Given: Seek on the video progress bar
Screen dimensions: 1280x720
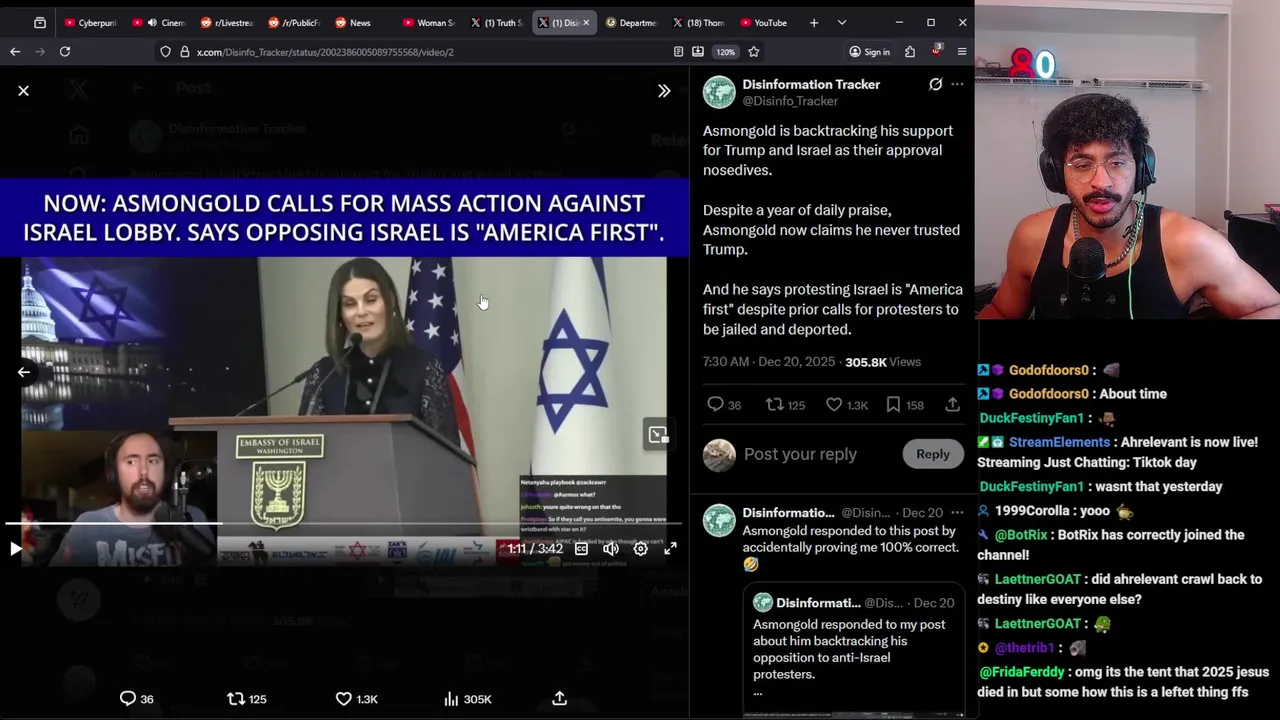Looking at the screenshot, I should 343,523.
